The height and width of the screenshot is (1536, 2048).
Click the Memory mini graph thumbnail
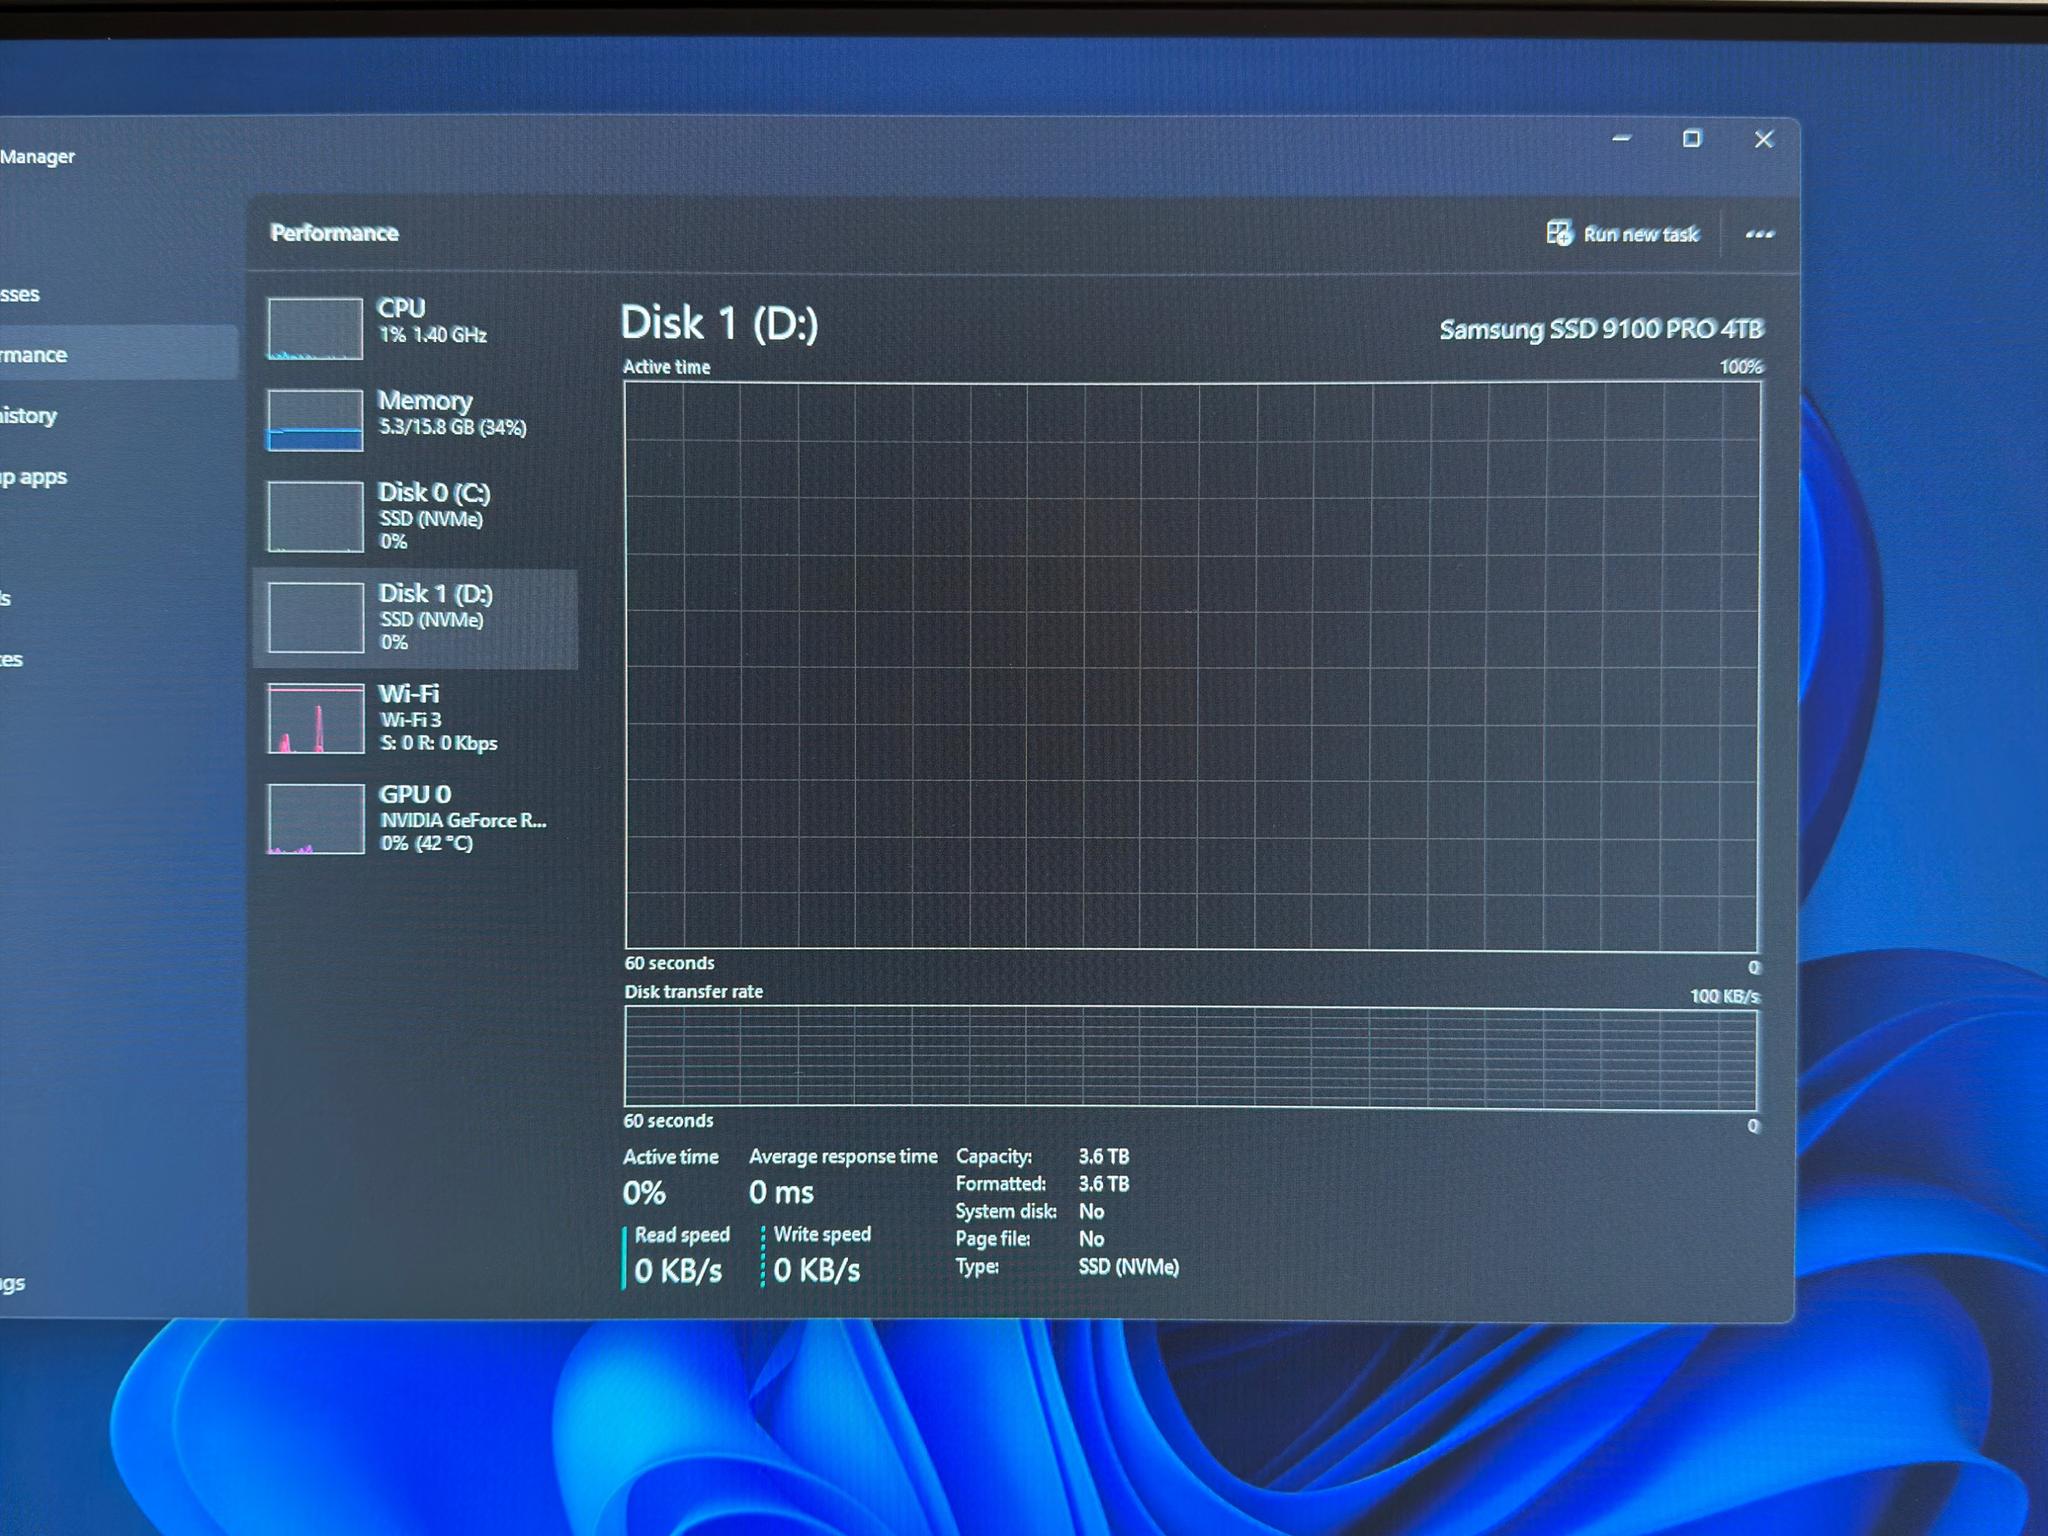(315, 420)
